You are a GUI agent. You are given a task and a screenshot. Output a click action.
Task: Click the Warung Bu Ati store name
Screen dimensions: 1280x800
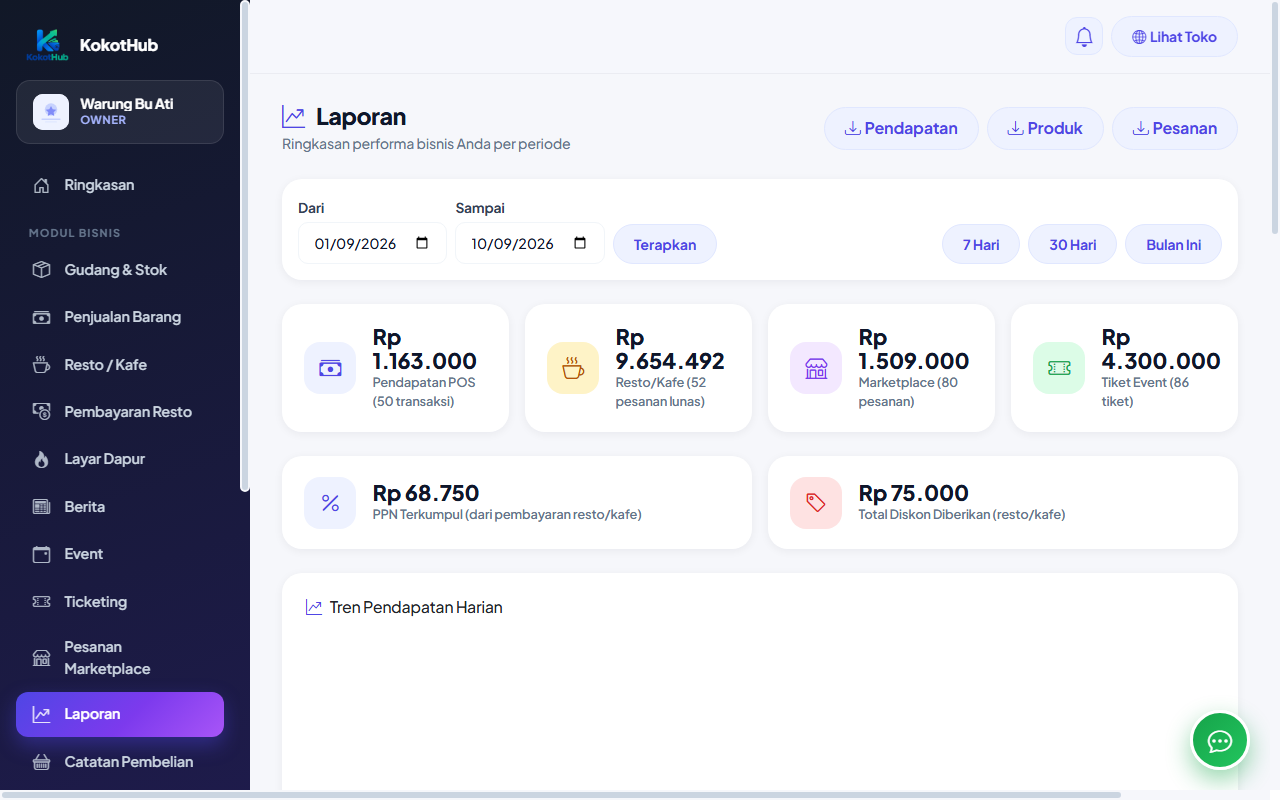(127, 104)
